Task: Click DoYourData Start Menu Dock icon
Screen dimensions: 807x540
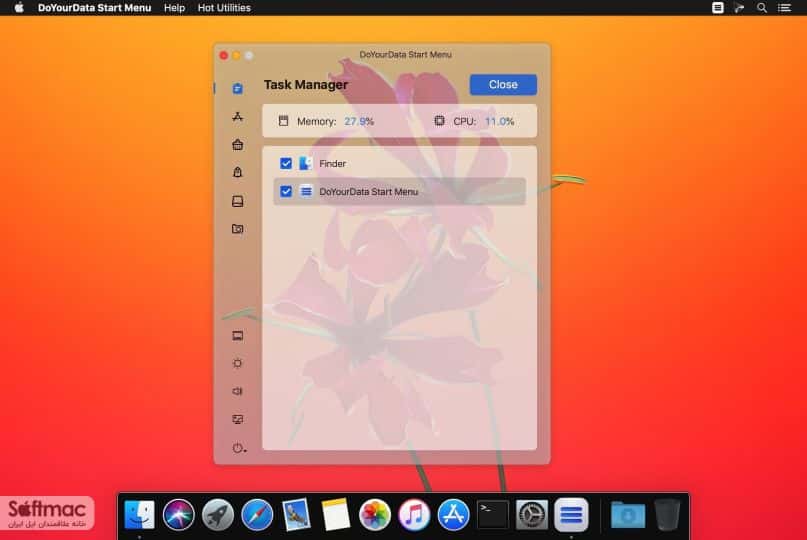Action: click(x=571, y=514)
